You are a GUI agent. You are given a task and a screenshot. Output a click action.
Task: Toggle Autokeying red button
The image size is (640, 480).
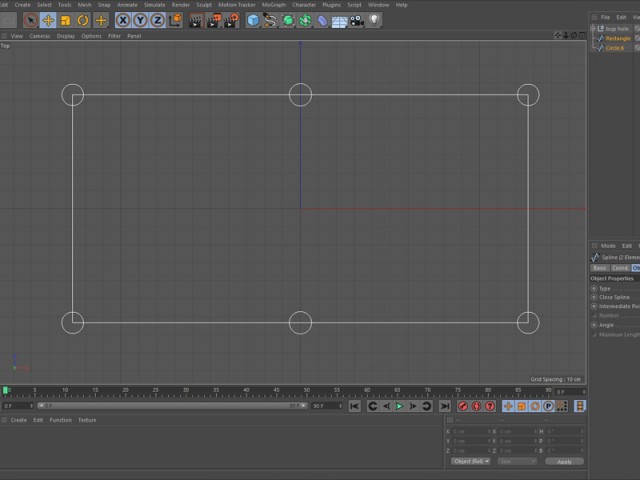click(476, 406)
